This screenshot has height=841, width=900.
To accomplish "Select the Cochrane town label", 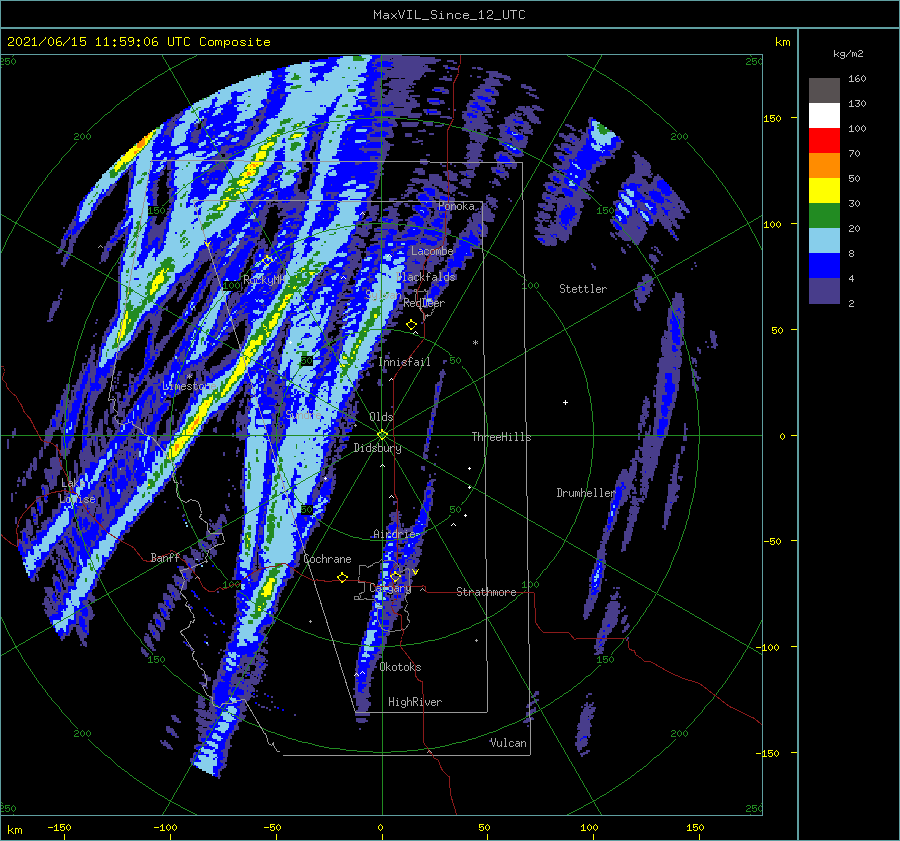I will click(327, 559).
